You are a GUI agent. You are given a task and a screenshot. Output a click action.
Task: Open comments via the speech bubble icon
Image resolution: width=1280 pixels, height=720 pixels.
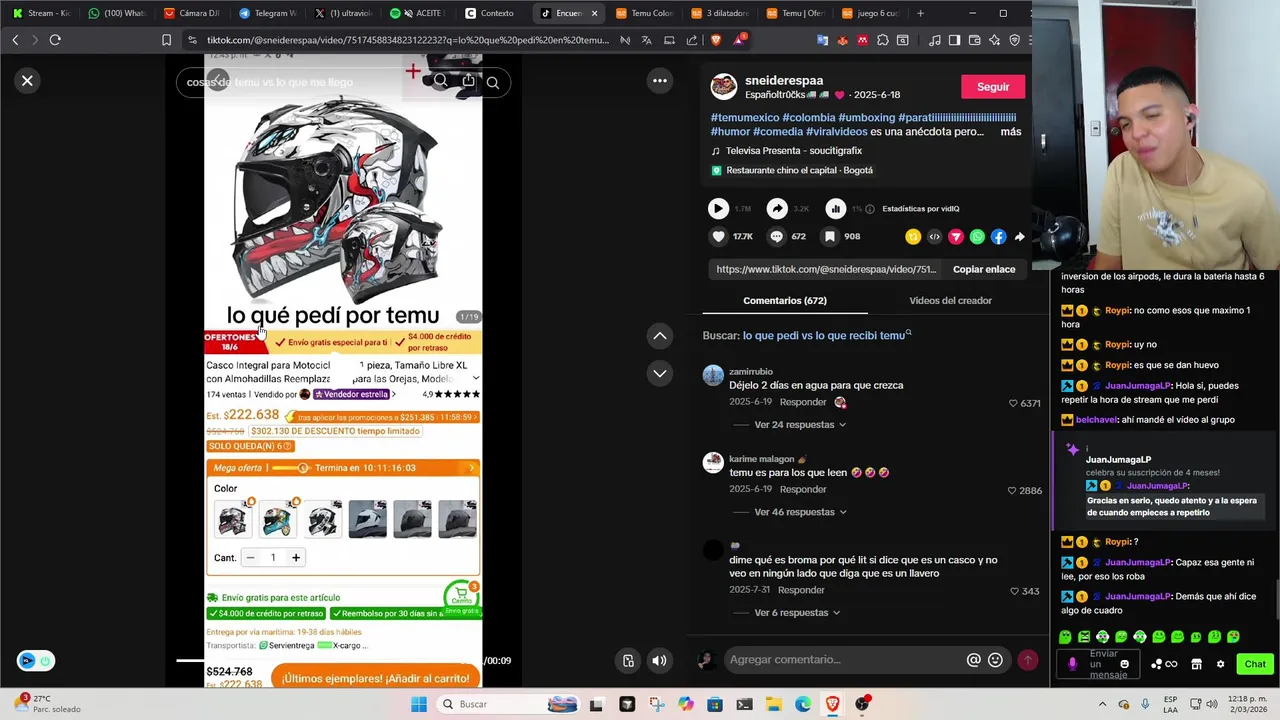coord(776,236)
